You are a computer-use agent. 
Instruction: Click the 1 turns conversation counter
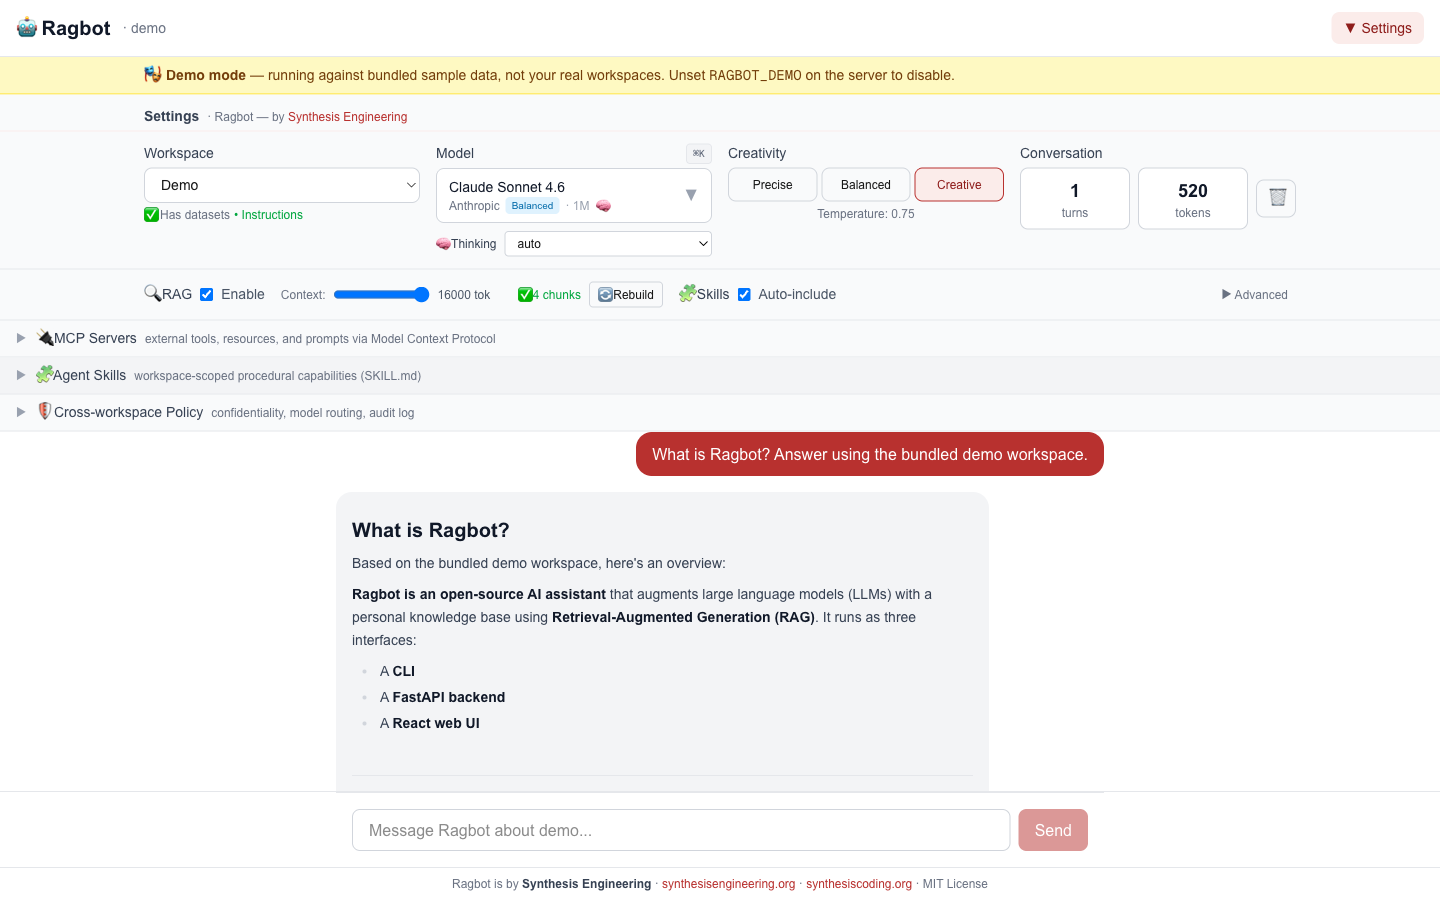pyautogui.click(x=1075, y=199)
